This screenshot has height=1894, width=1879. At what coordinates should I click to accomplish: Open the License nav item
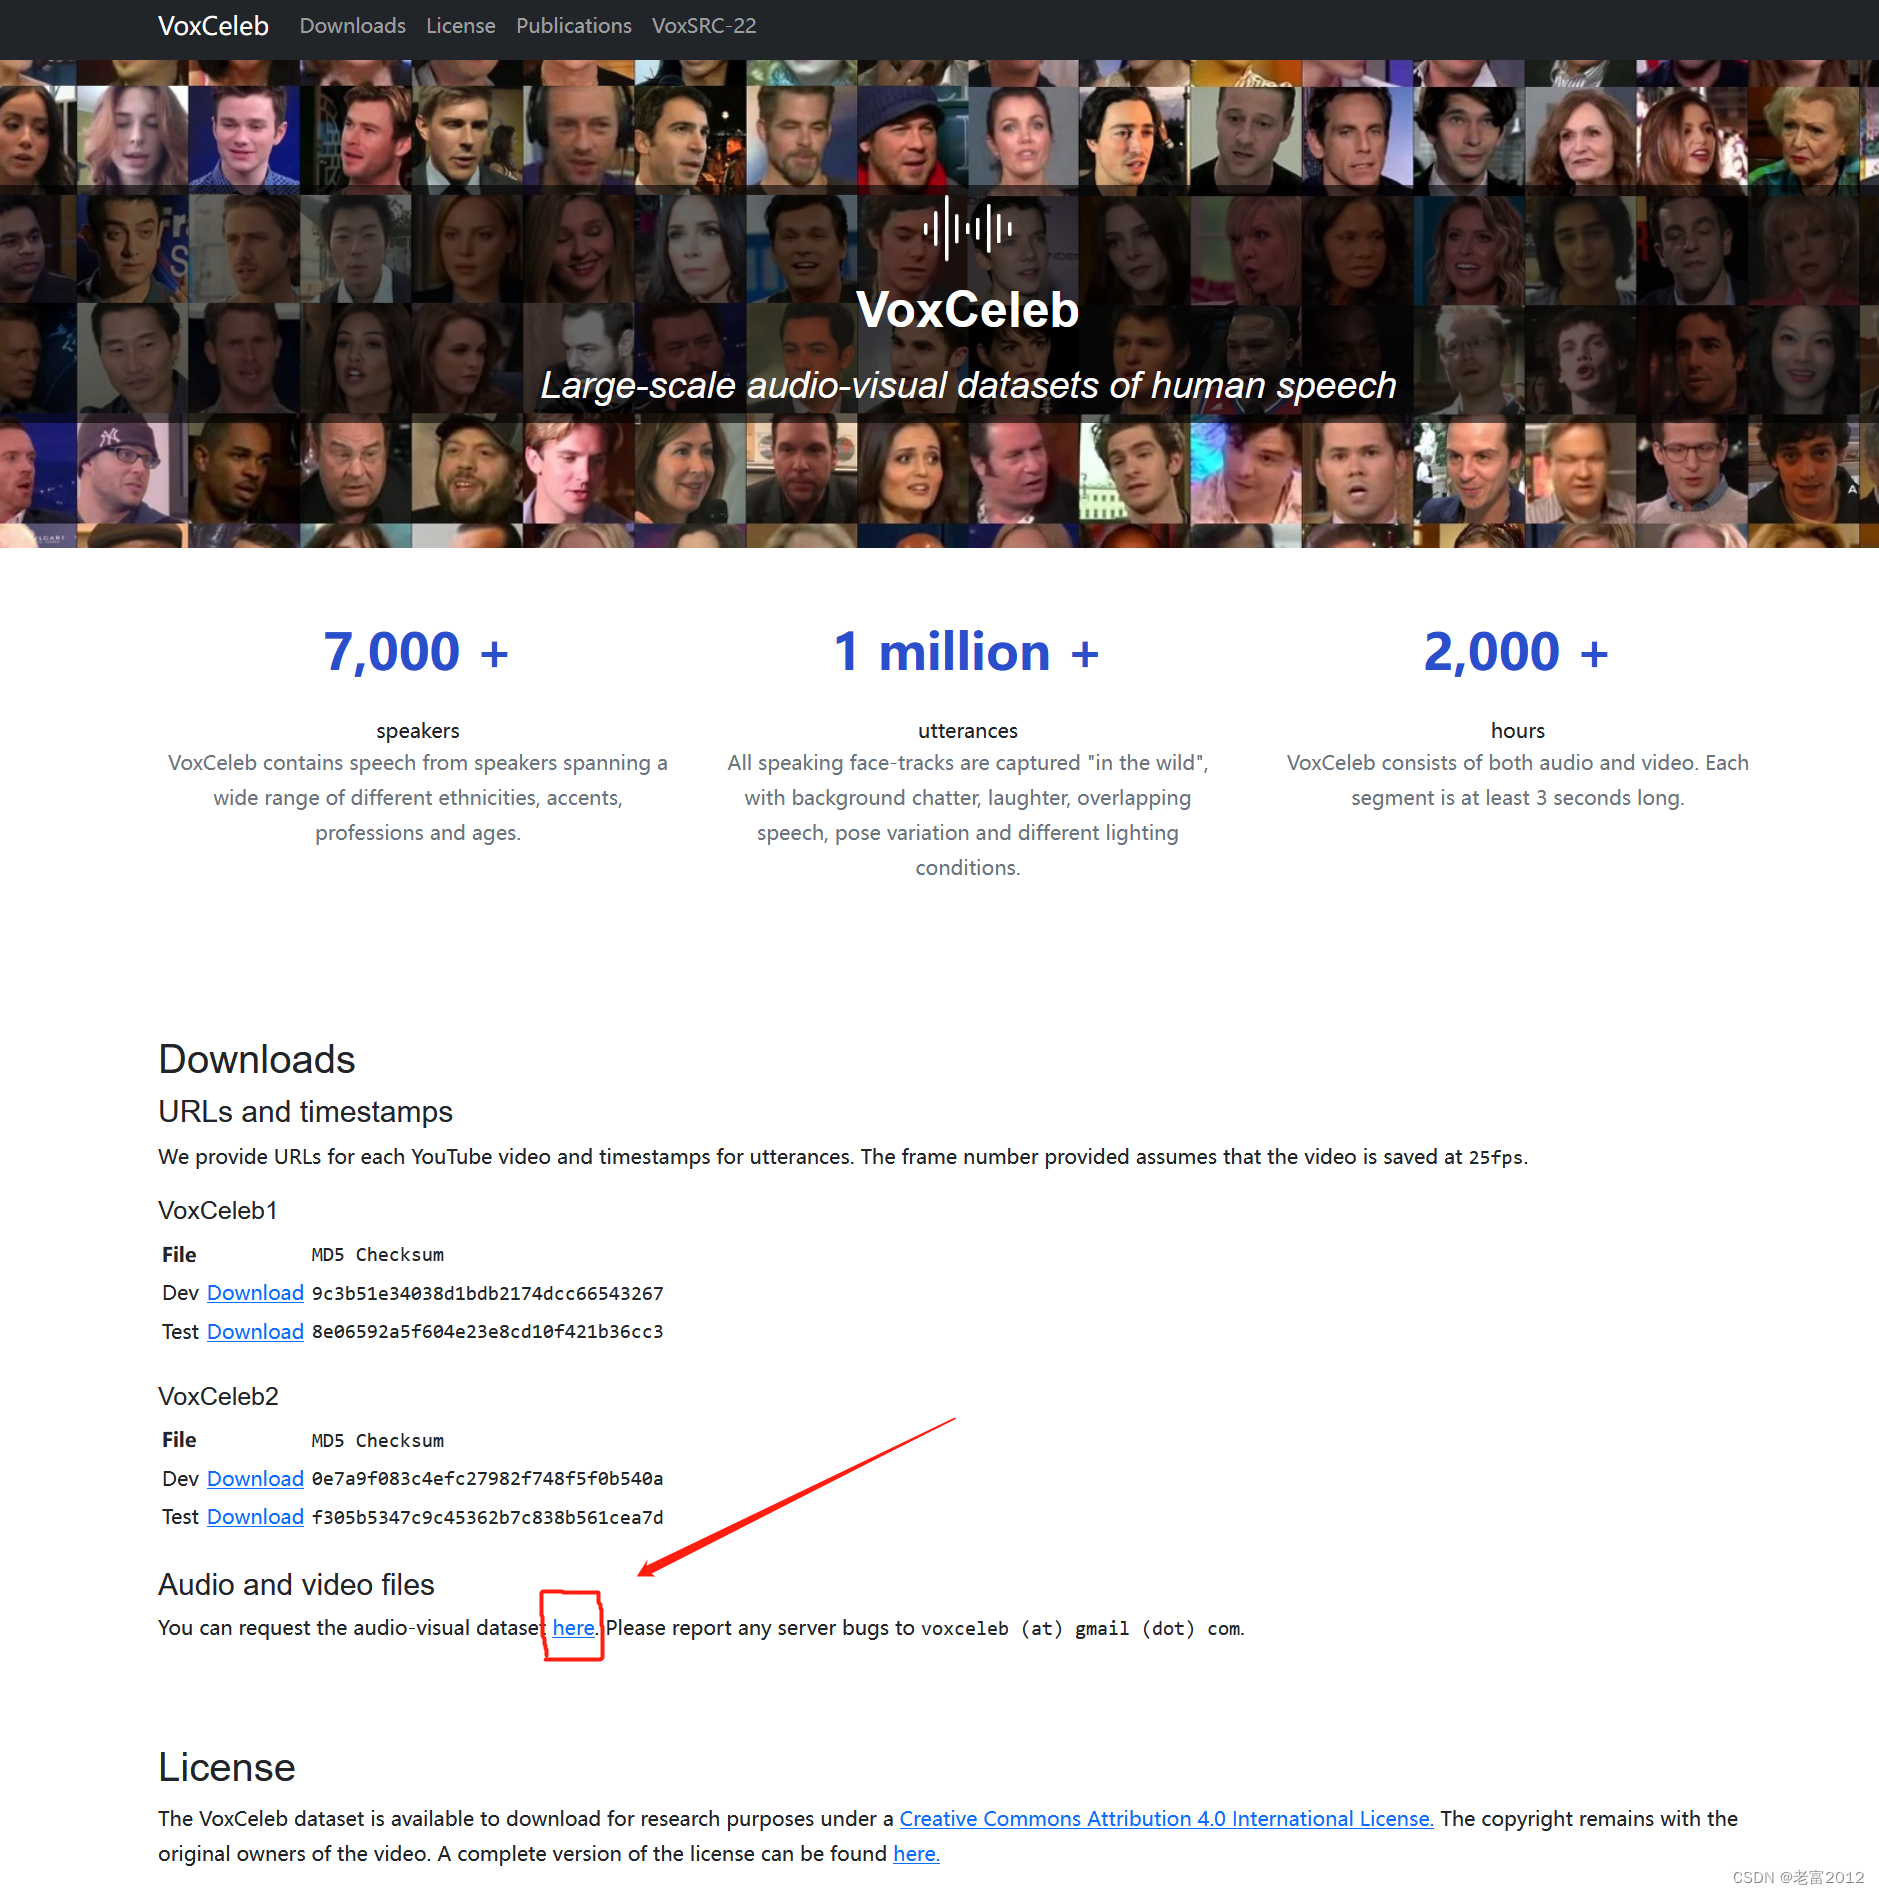[x=460, y=26]
